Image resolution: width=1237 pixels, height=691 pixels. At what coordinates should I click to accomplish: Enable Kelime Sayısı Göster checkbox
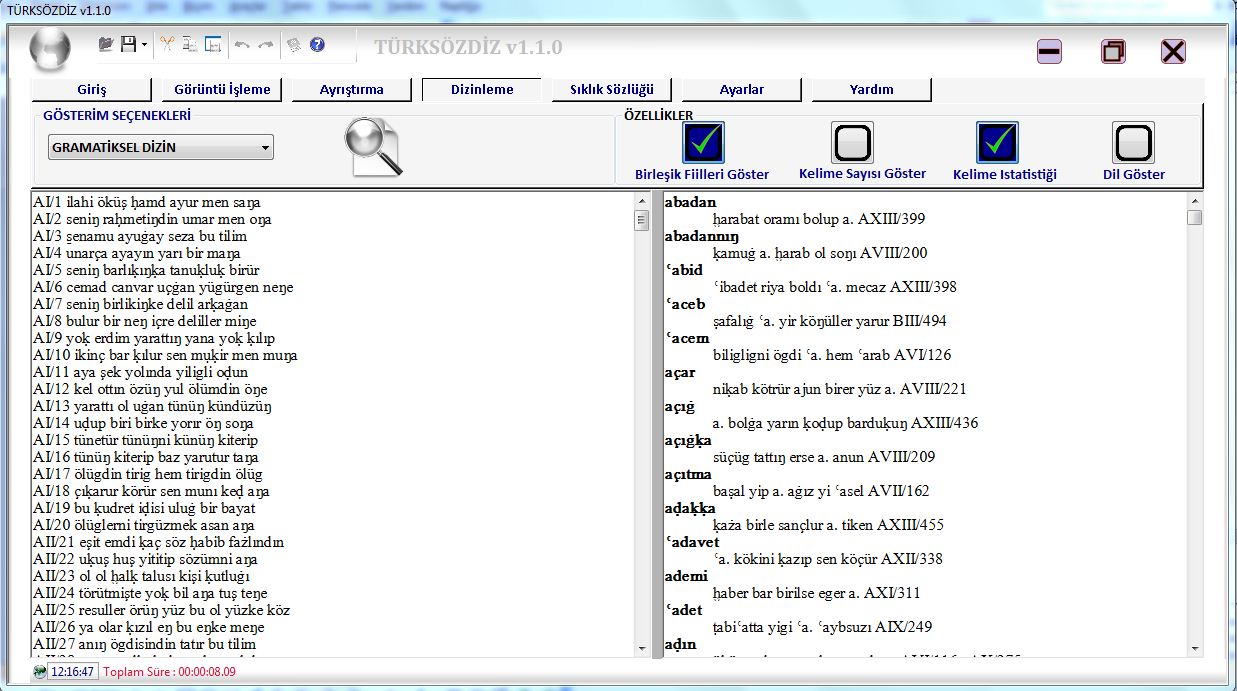pos(852,143)
